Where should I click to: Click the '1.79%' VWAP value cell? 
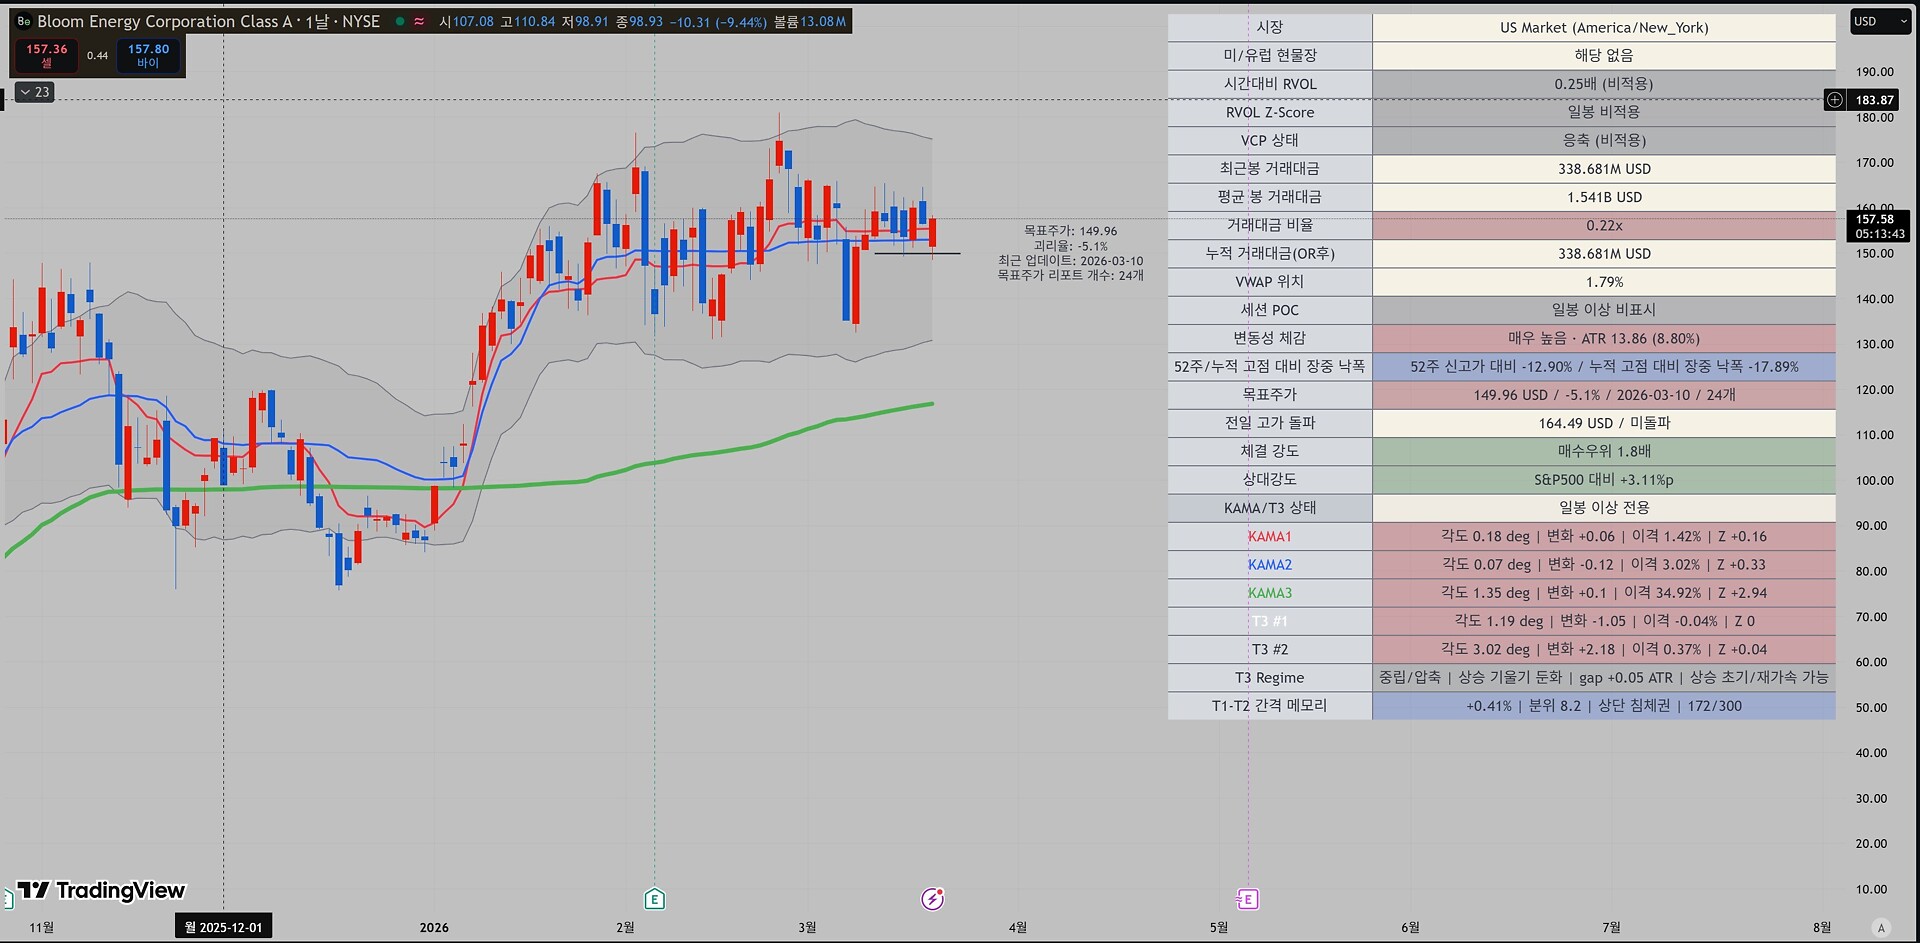(x=1604, y=282)
